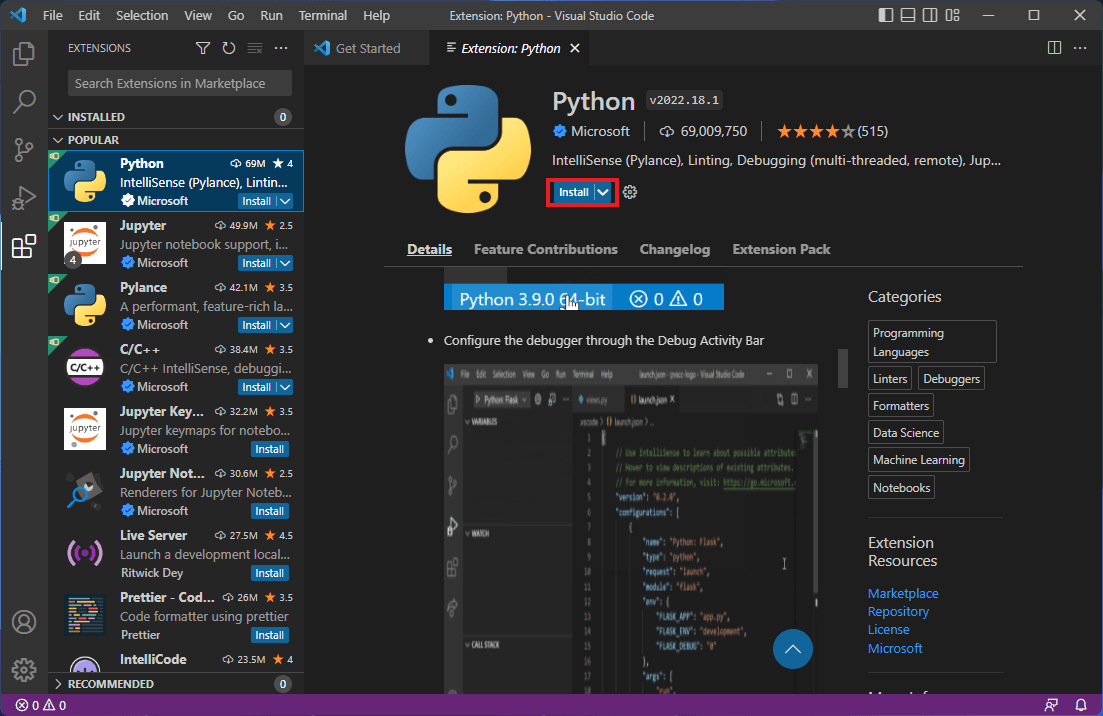1103x716 pixels.
Task: Select the Machine Learning category tag
Action: tap(919, 459)
